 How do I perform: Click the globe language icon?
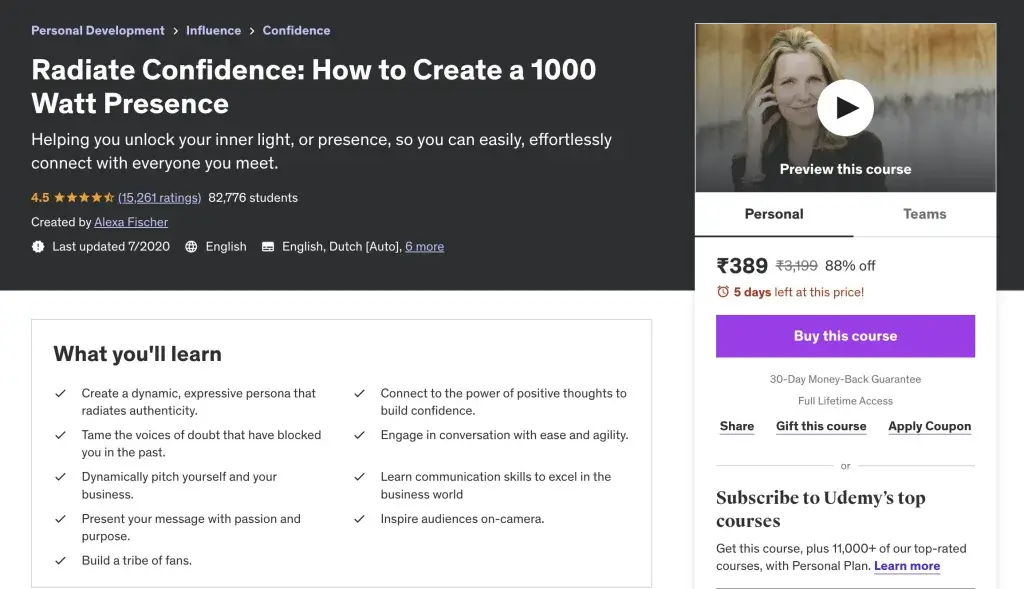click(191, 247)
